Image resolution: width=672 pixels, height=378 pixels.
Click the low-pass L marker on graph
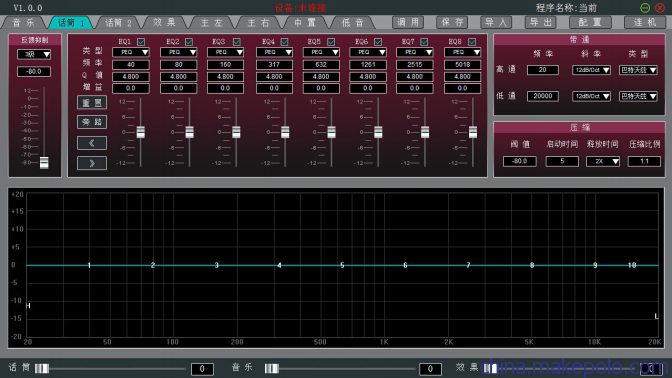tap(656, 316)
